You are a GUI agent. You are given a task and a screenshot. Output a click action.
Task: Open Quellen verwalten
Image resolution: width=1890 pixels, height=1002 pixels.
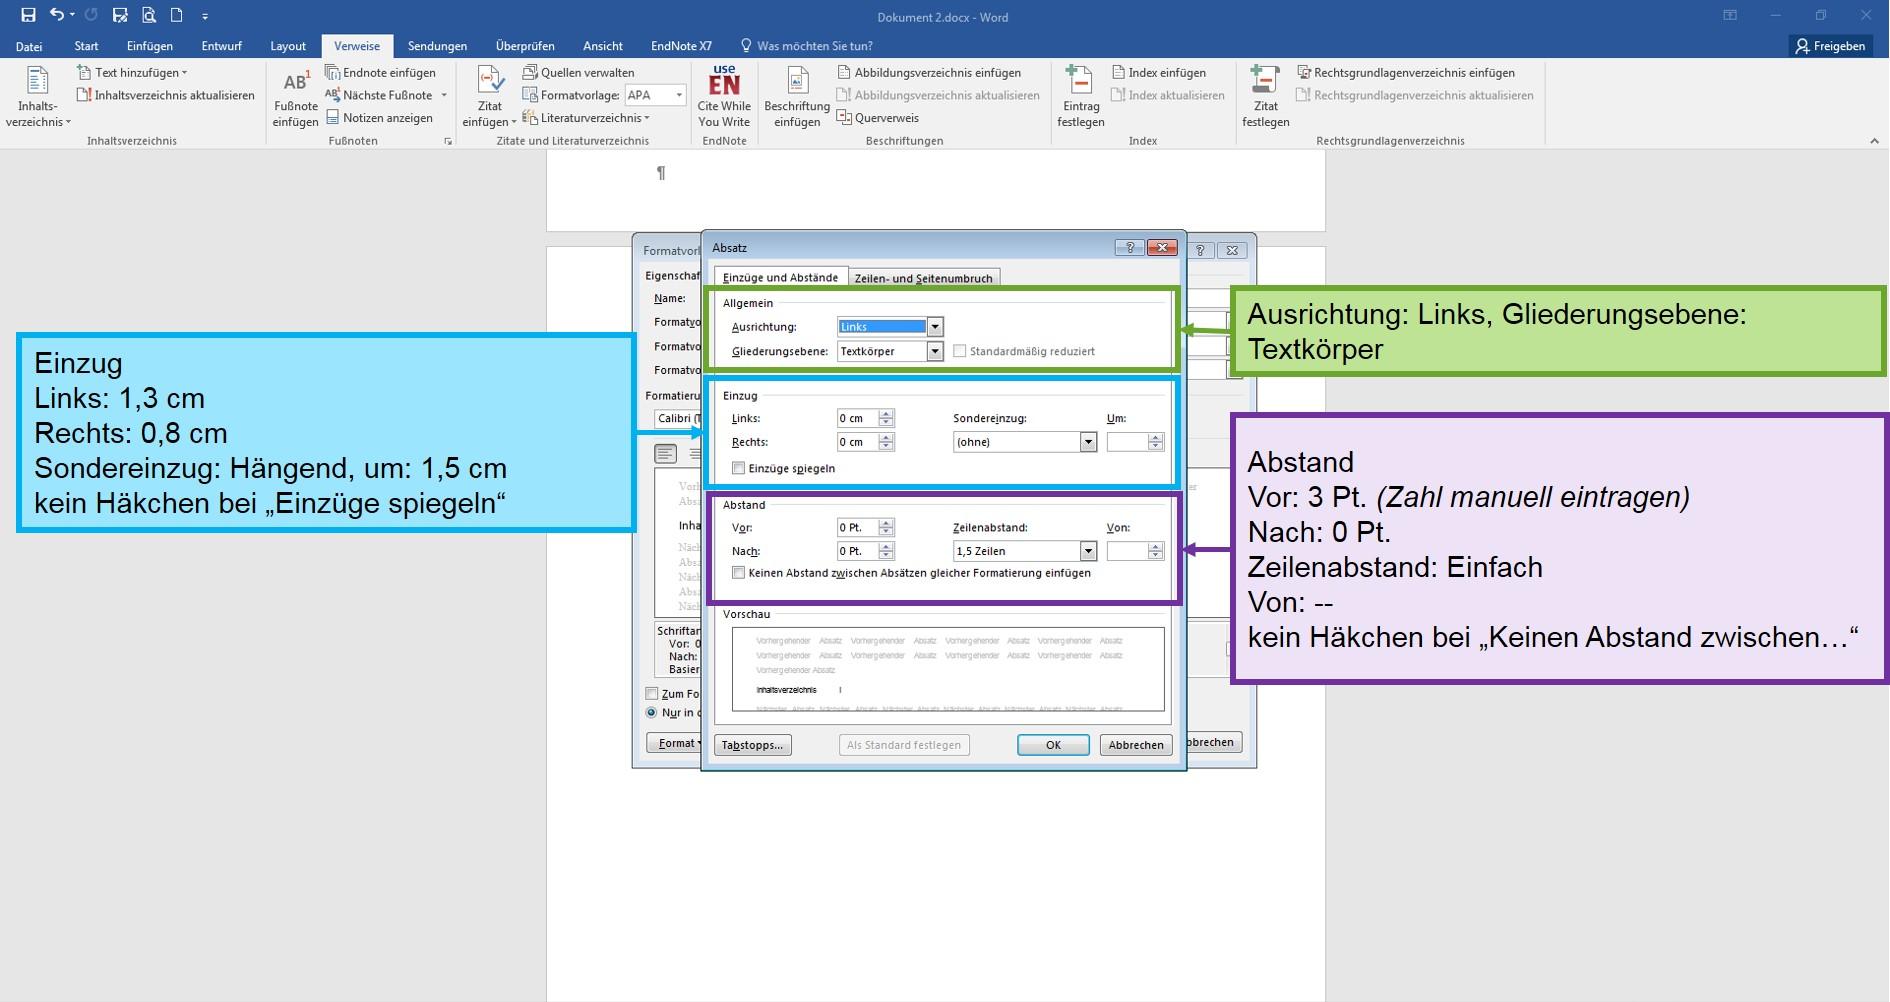[578, 72]
